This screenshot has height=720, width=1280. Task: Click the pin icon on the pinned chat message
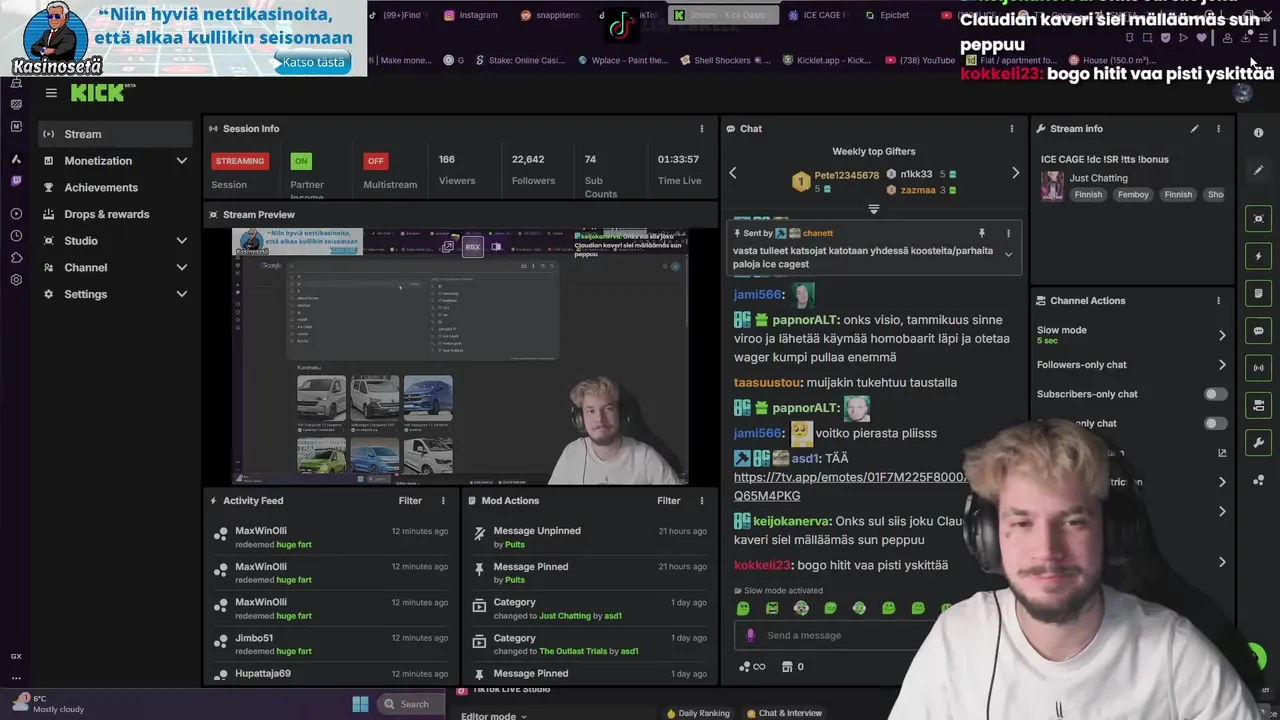point(981,233)
